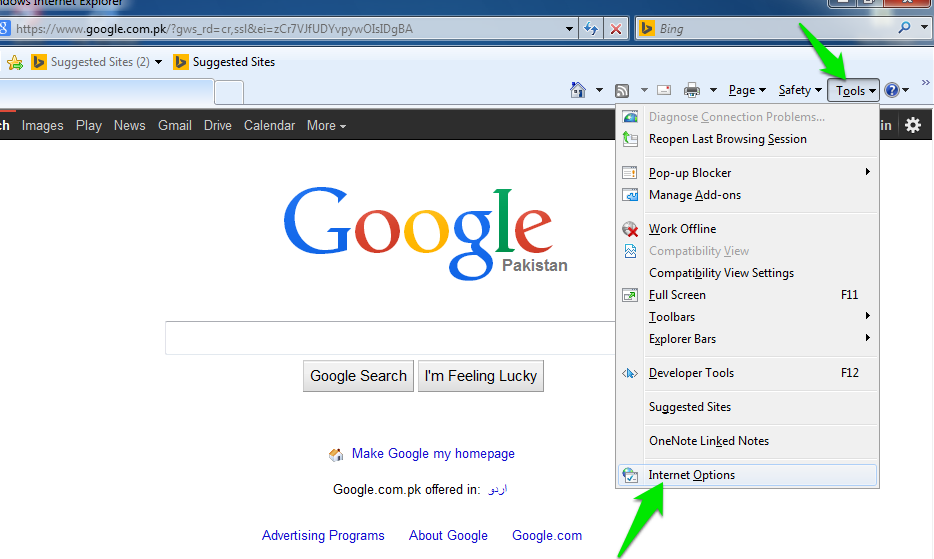The image size is (934, 559).
Task: Click the Google Search button
Action: tap(358, 376)
